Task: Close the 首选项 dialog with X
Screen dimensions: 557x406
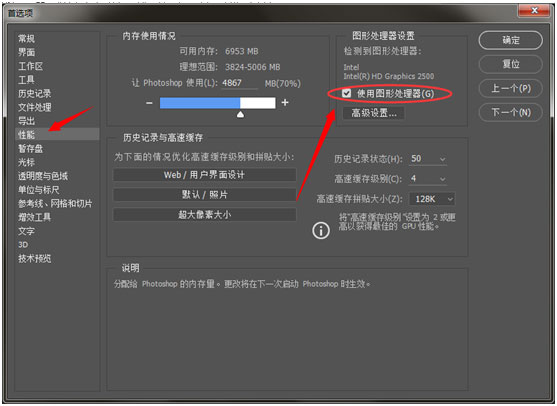Action: (534, 11)
